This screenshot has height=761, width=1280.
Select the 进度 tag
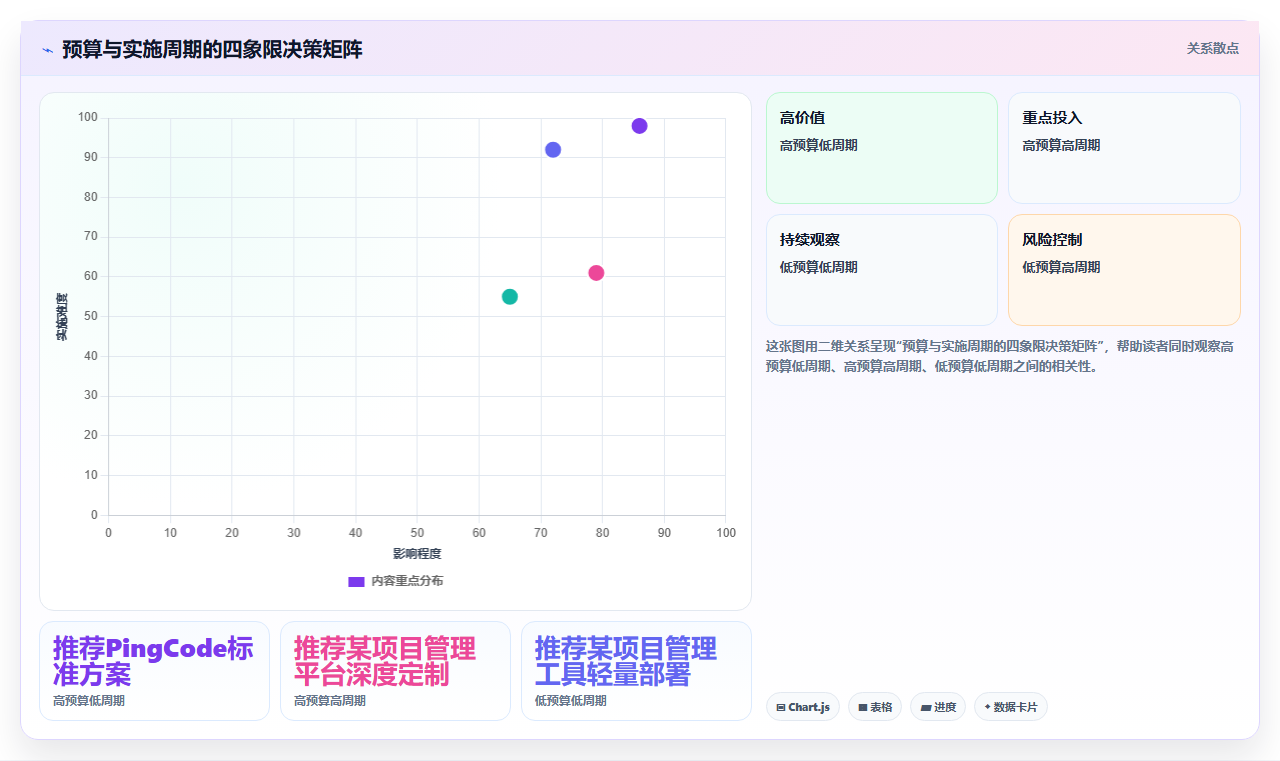pyautogui.click(x=938, y=707)
